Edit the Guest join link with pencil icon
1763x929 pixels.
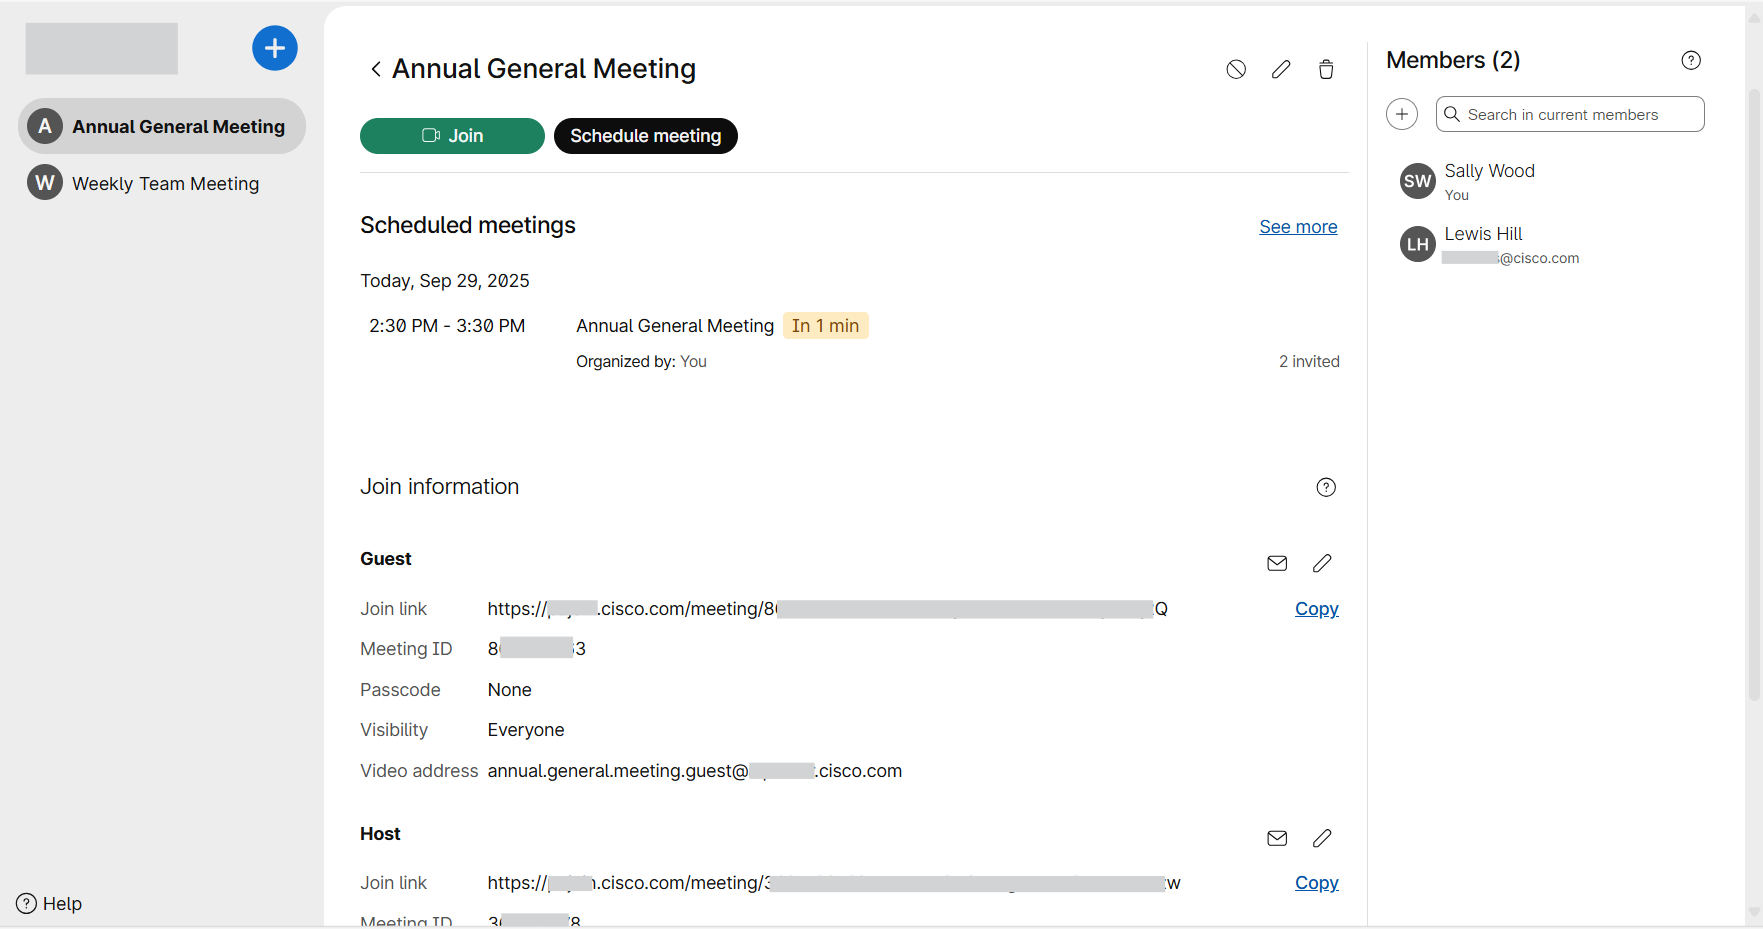click(x=1322, y=563)
